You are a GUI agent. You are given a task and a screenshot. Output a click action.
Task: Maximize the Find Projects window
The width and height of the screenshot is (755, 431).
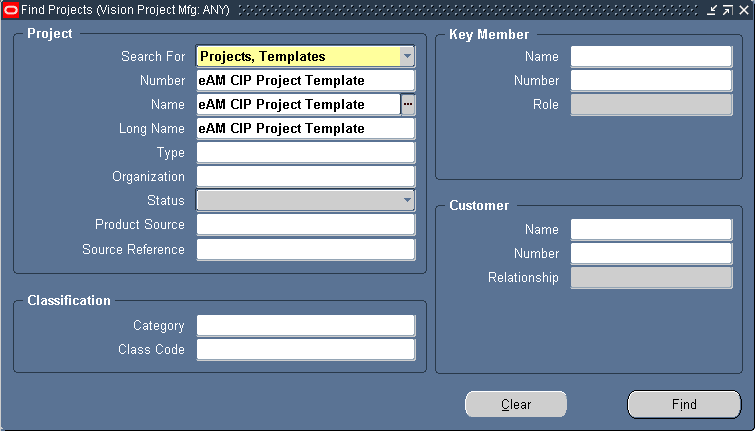728,10
